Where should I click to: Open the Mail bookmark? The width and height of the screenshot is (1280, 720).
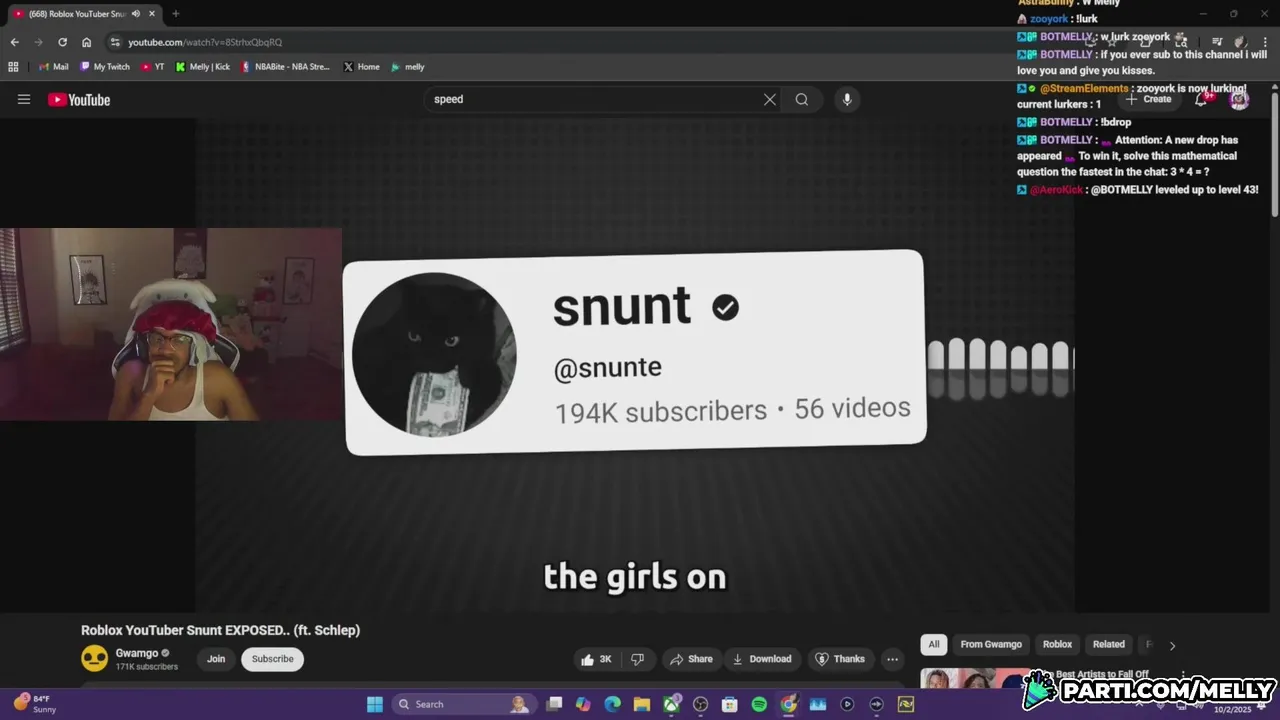coord(53,67)
